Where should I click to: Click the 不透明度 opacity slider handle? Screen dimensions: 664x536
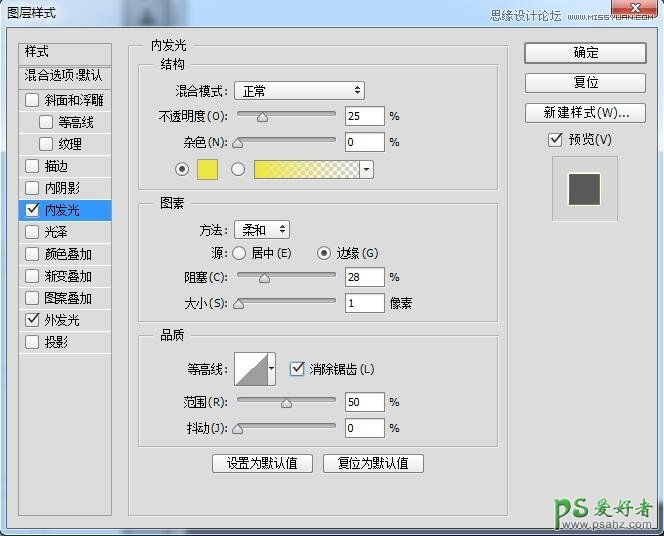[263, 117]
